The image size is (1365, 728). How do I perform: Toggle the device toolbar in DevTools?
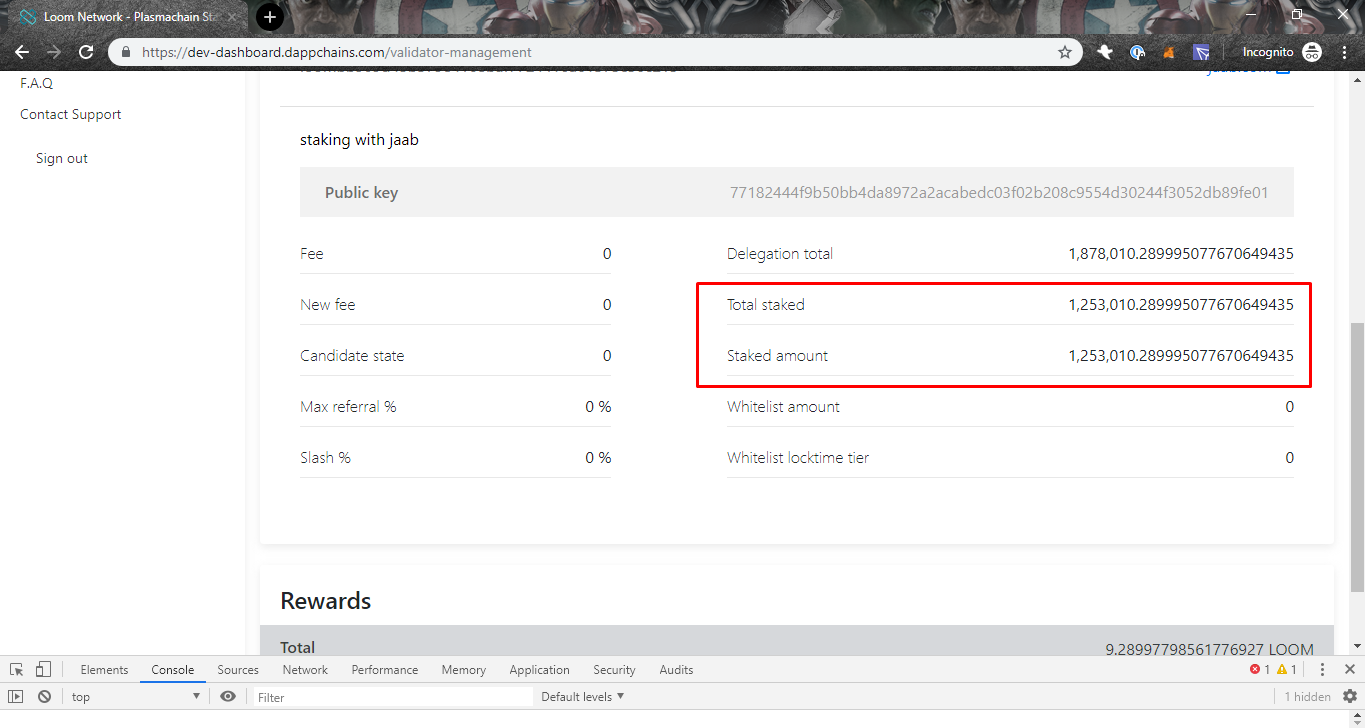(43, 668)
